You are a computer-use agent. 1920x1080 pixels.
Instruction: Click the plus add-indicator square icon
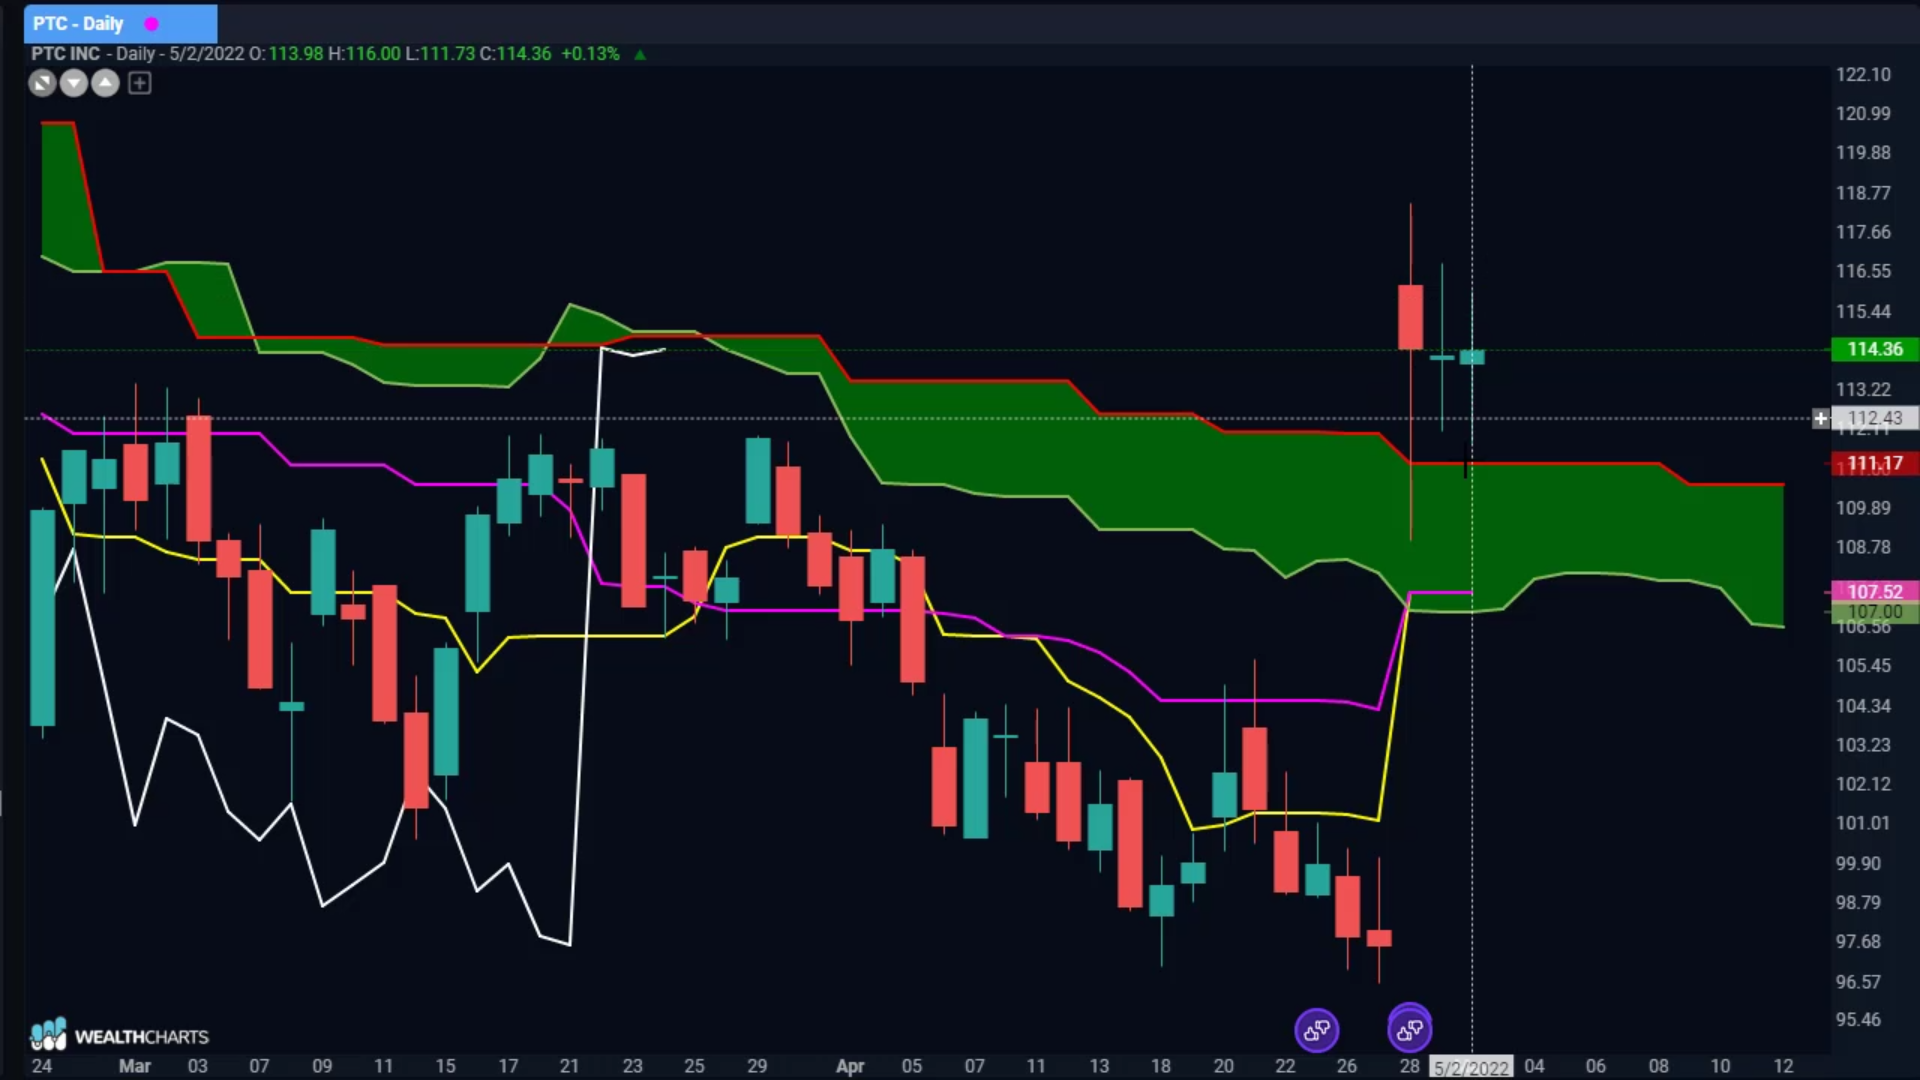pos(140,84)
